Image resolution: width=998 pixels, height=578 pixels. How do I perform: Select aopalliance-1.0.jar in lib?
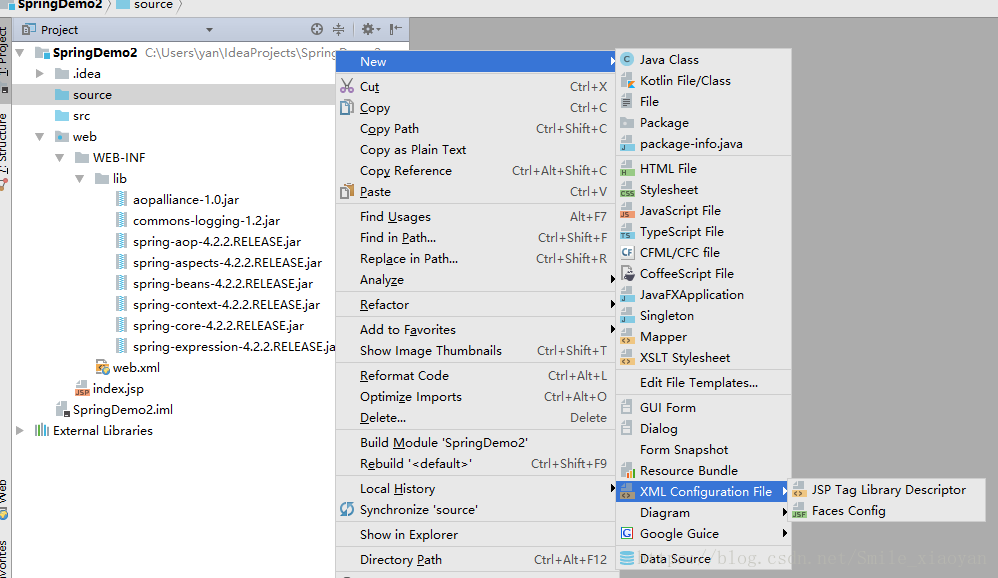[186, 199]
